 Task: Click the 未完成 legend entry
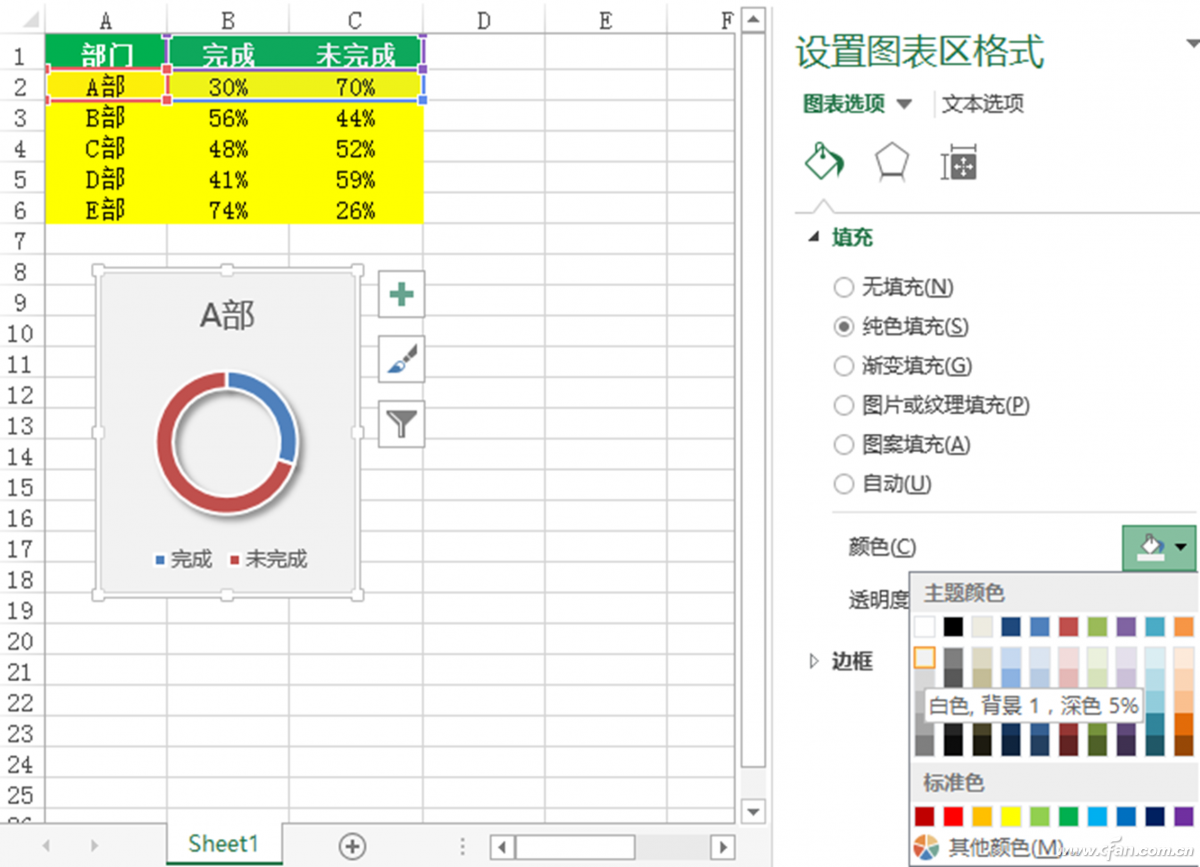[x=268, y=559]
